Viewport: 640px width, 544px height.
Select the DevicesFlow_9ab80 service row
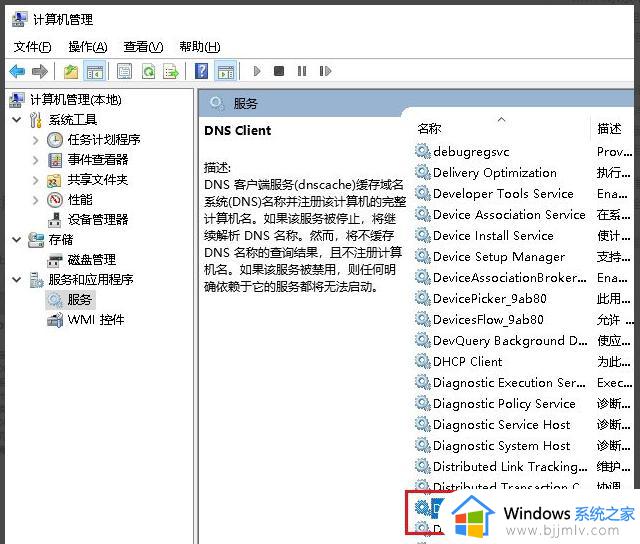(x=523, y=320)
